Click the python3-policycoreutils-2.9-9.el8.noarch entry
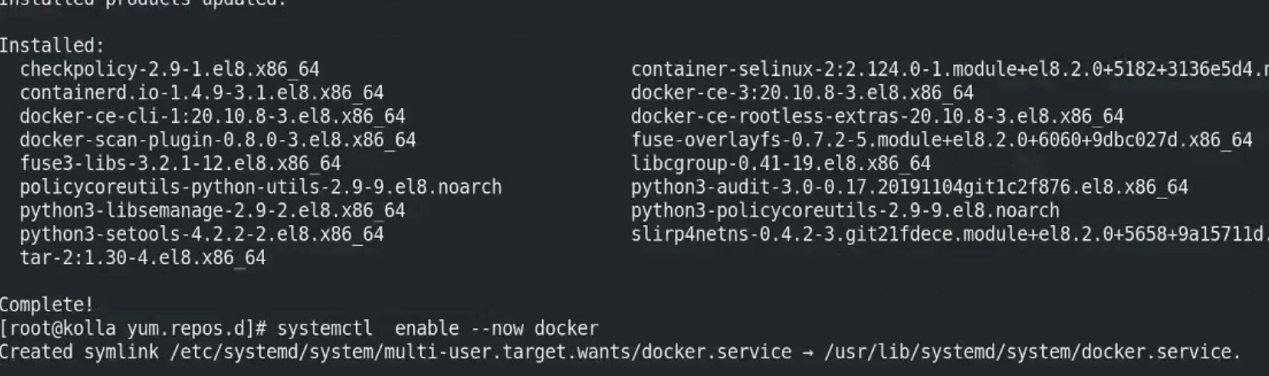 tap(845, 210)
